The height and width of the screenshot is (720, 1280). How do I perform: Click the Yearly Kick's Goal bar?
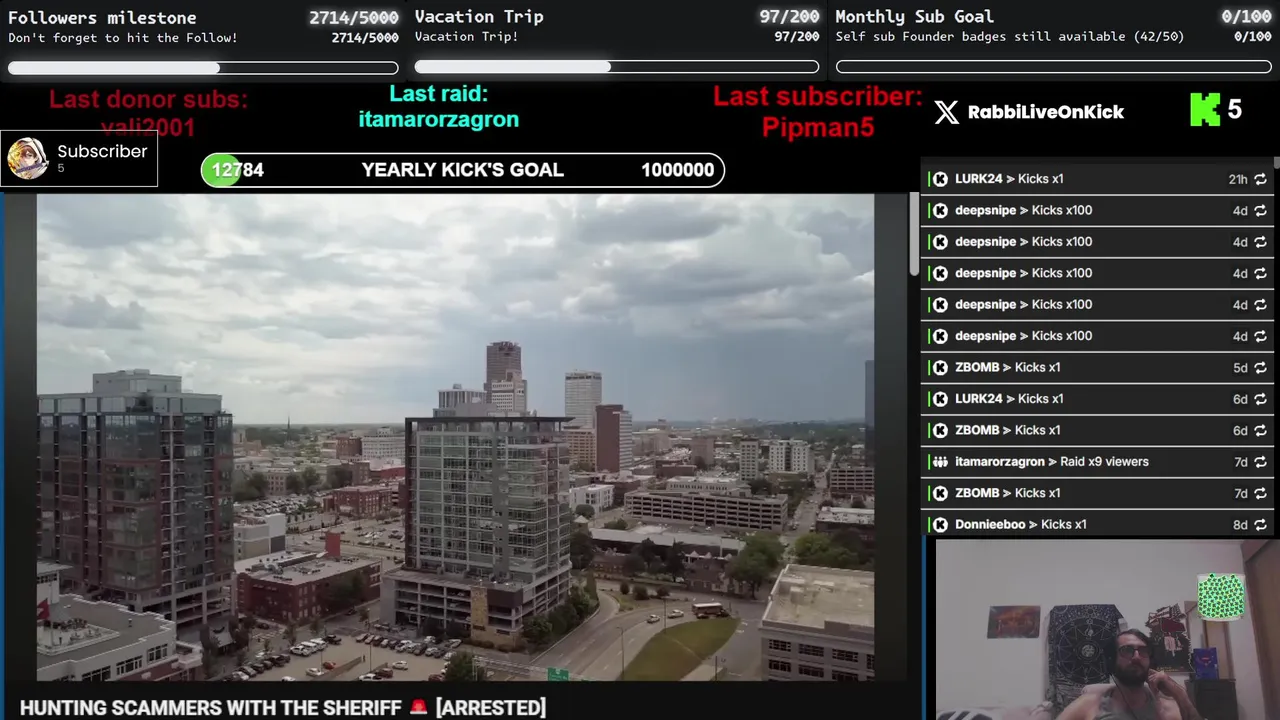click(462, 170)
